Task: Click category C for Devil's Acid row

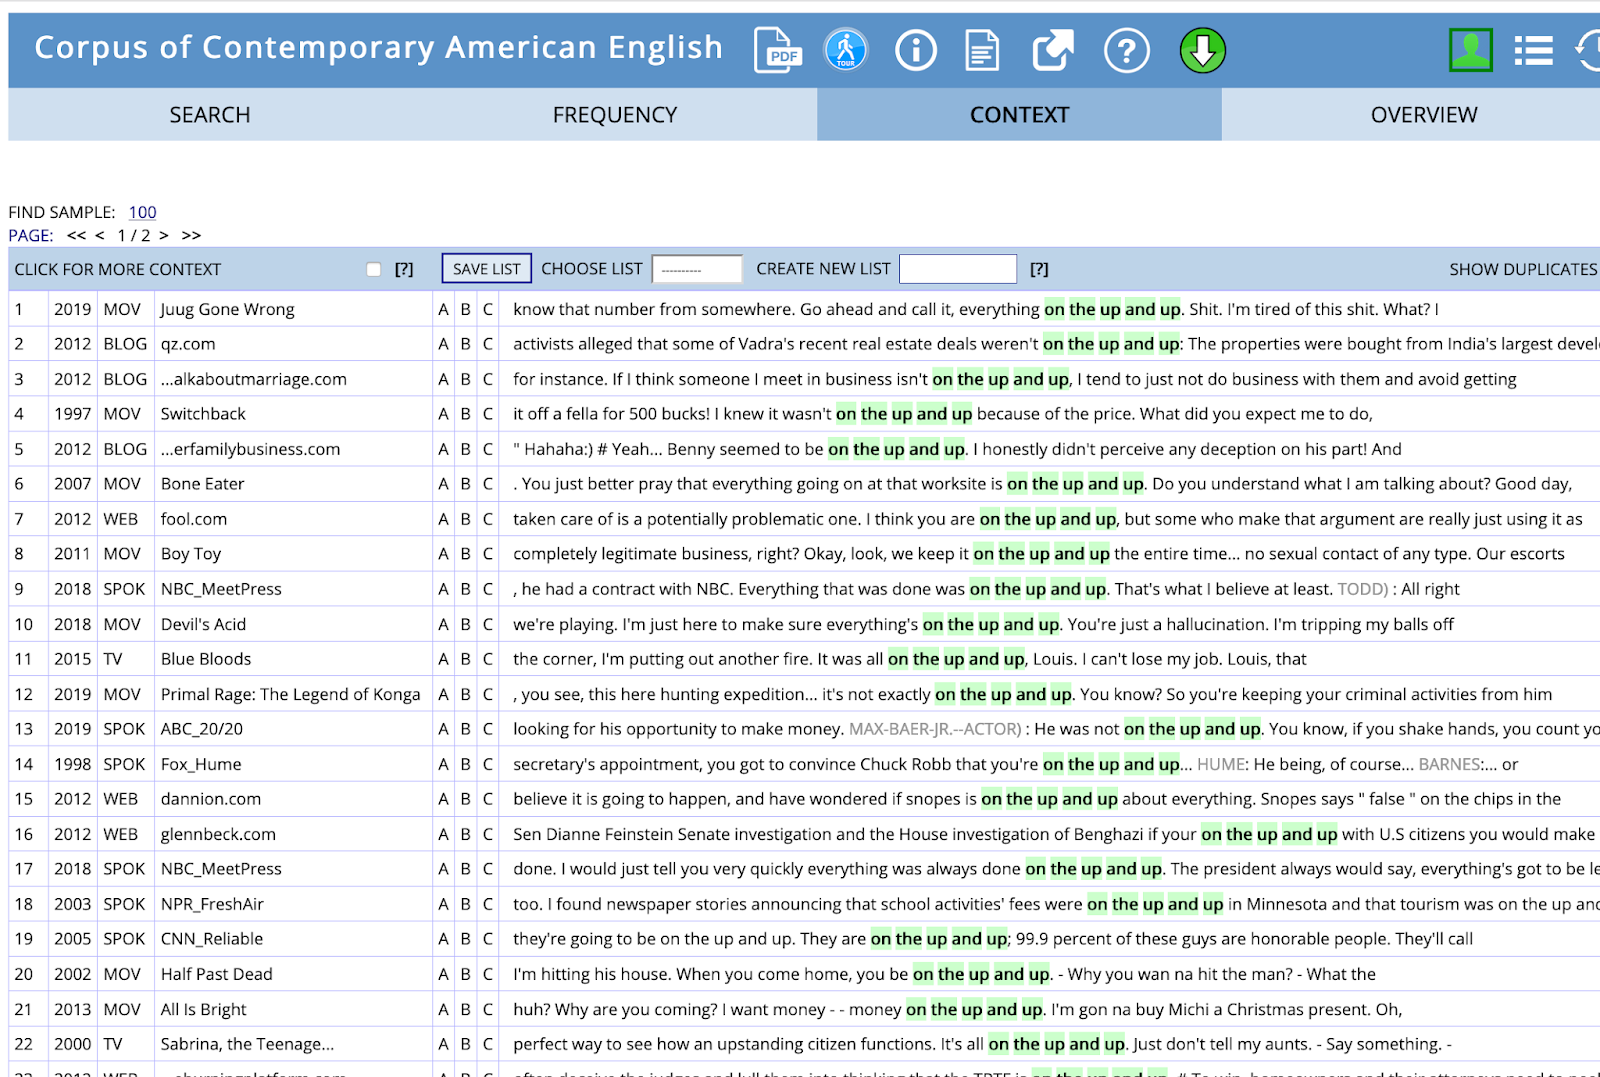Action: [488, 624]
